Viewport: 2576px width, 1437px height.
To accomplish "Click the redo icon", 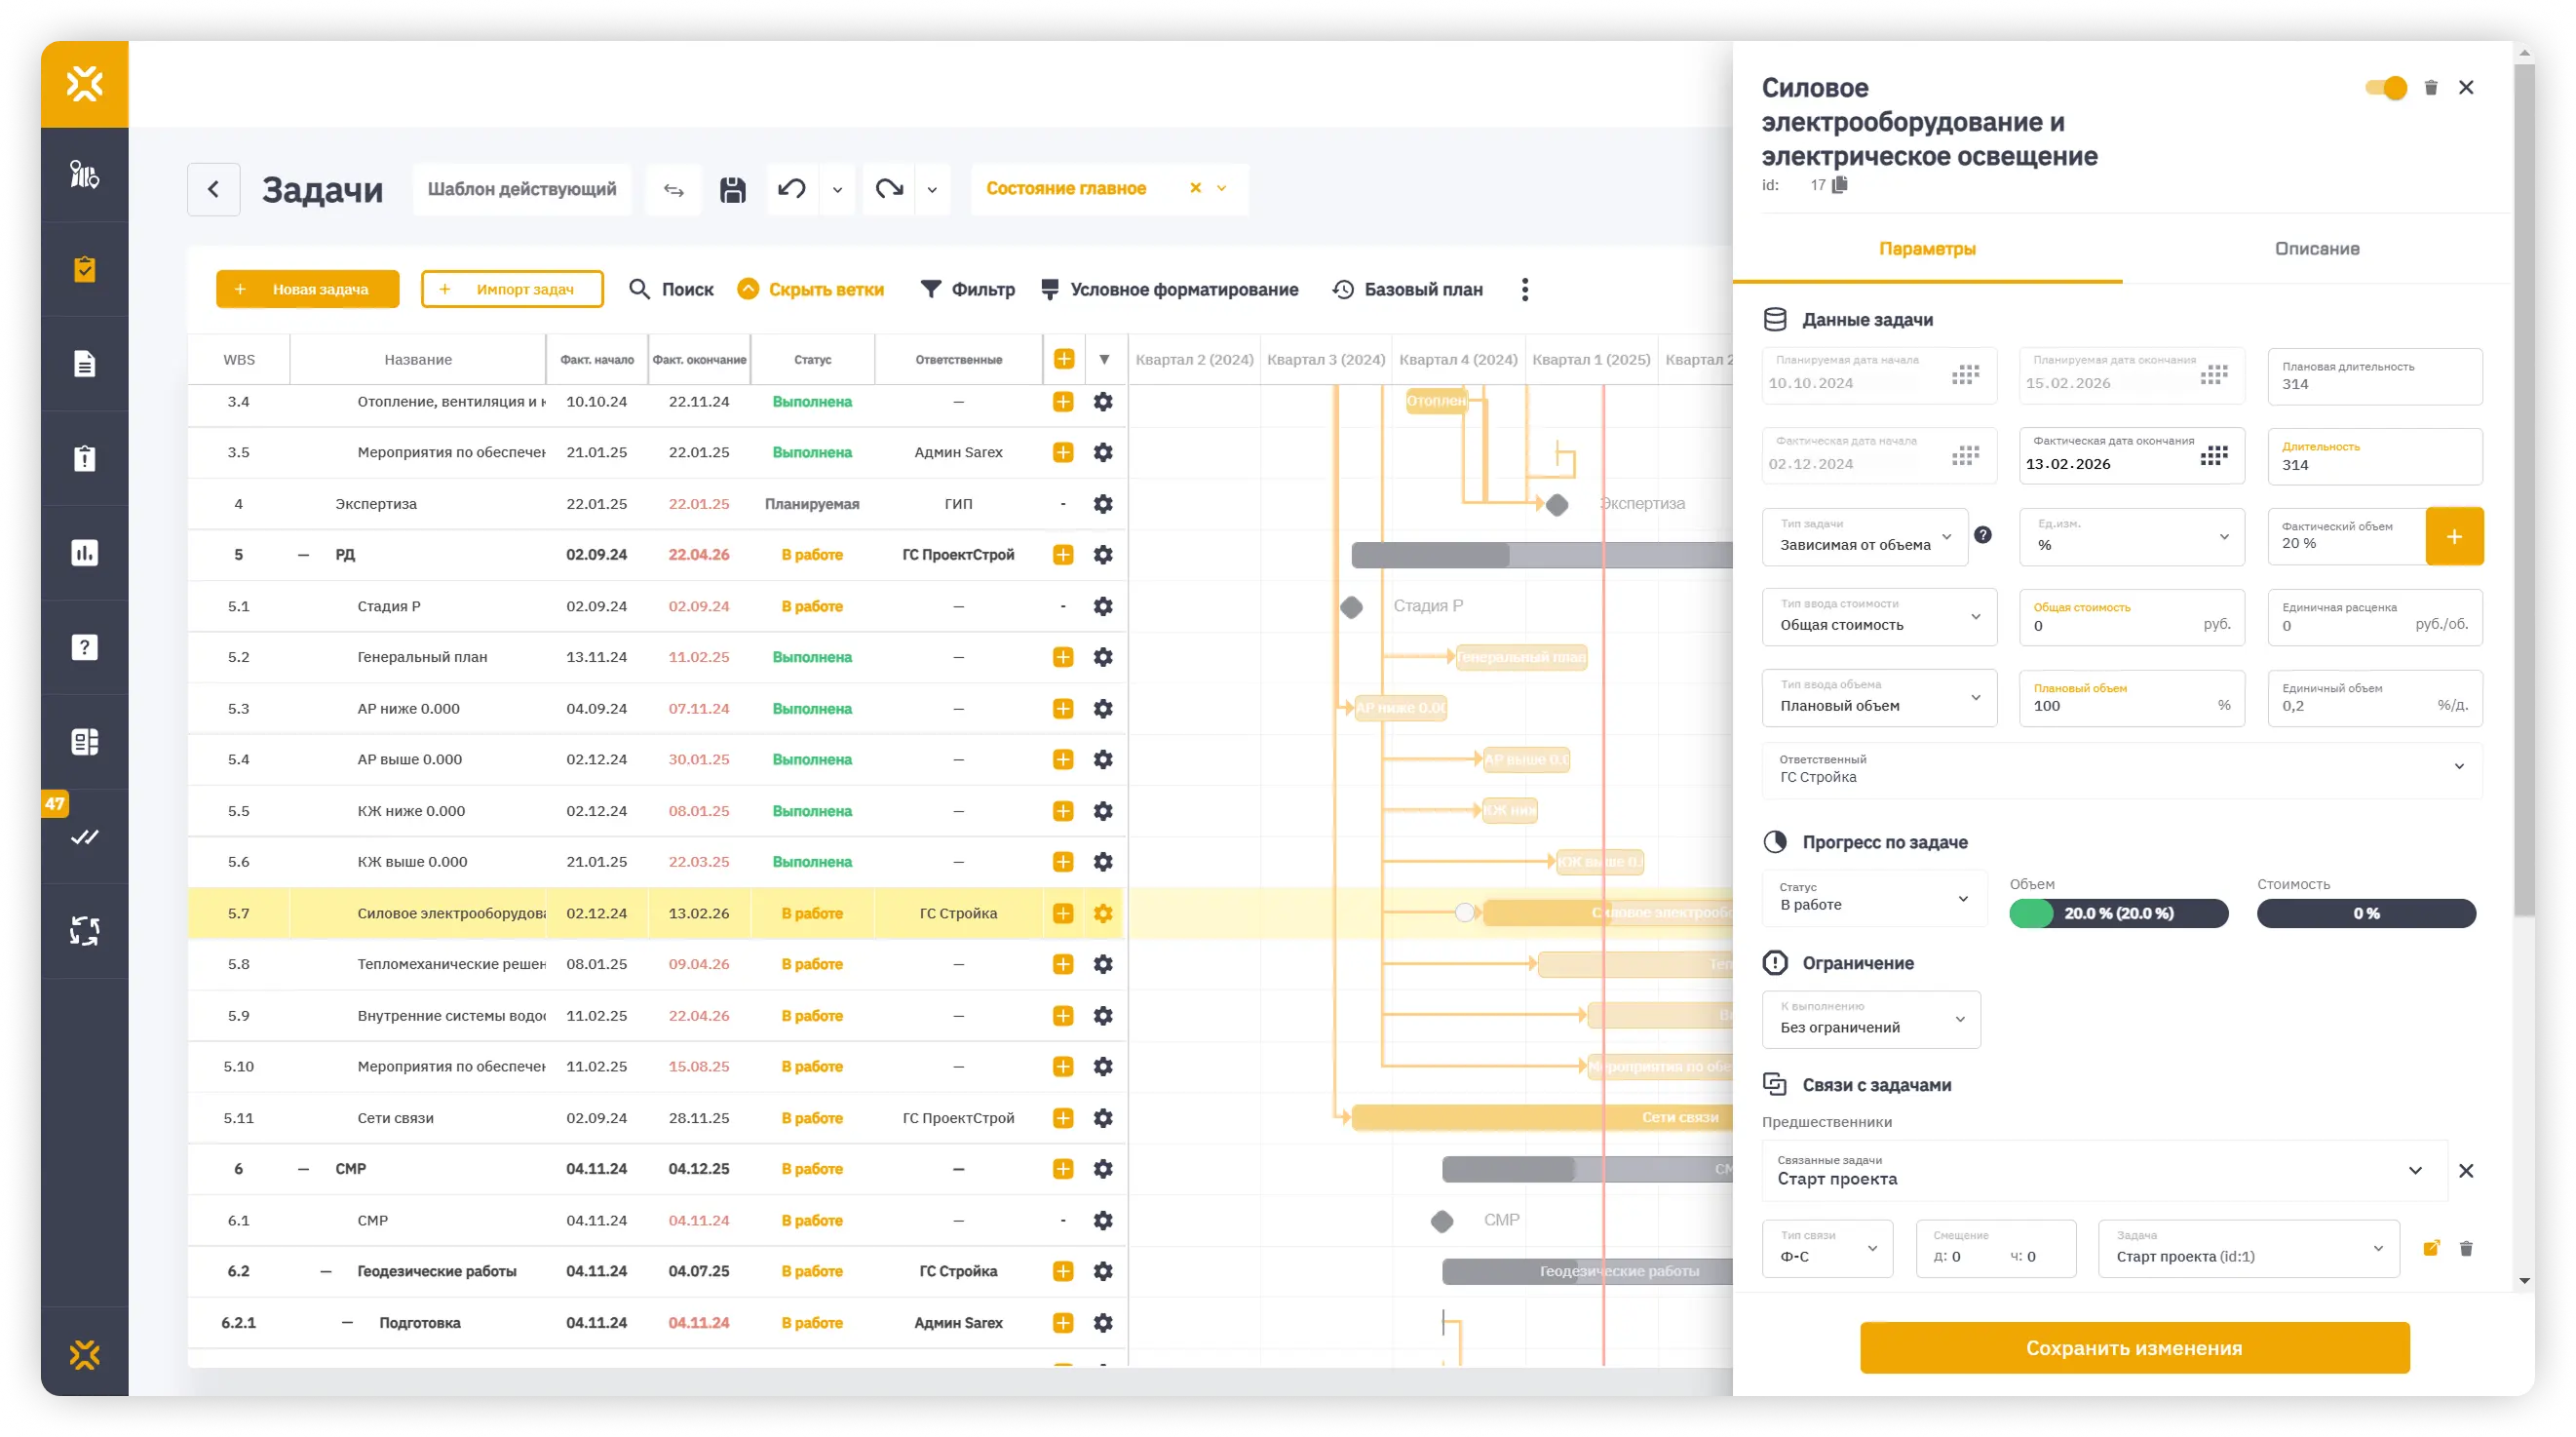I will point(889,189).
